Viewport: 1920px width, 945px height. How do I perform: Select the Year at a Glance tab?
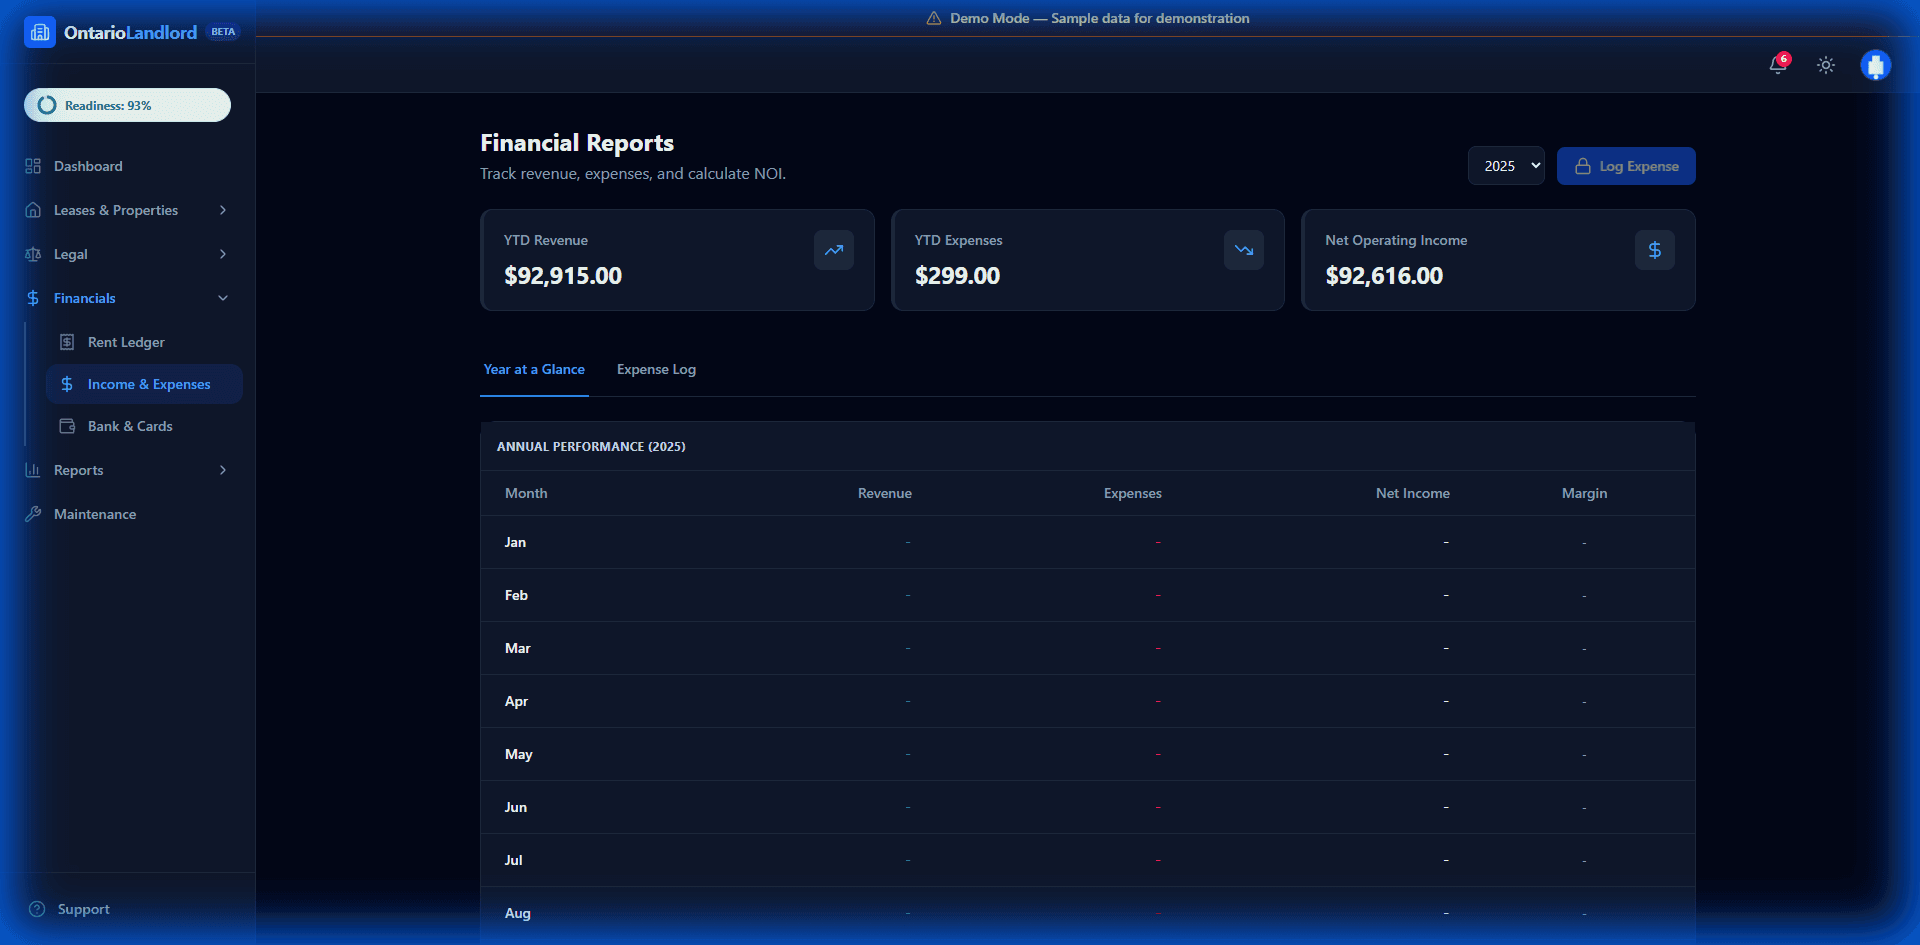(534, 369)
